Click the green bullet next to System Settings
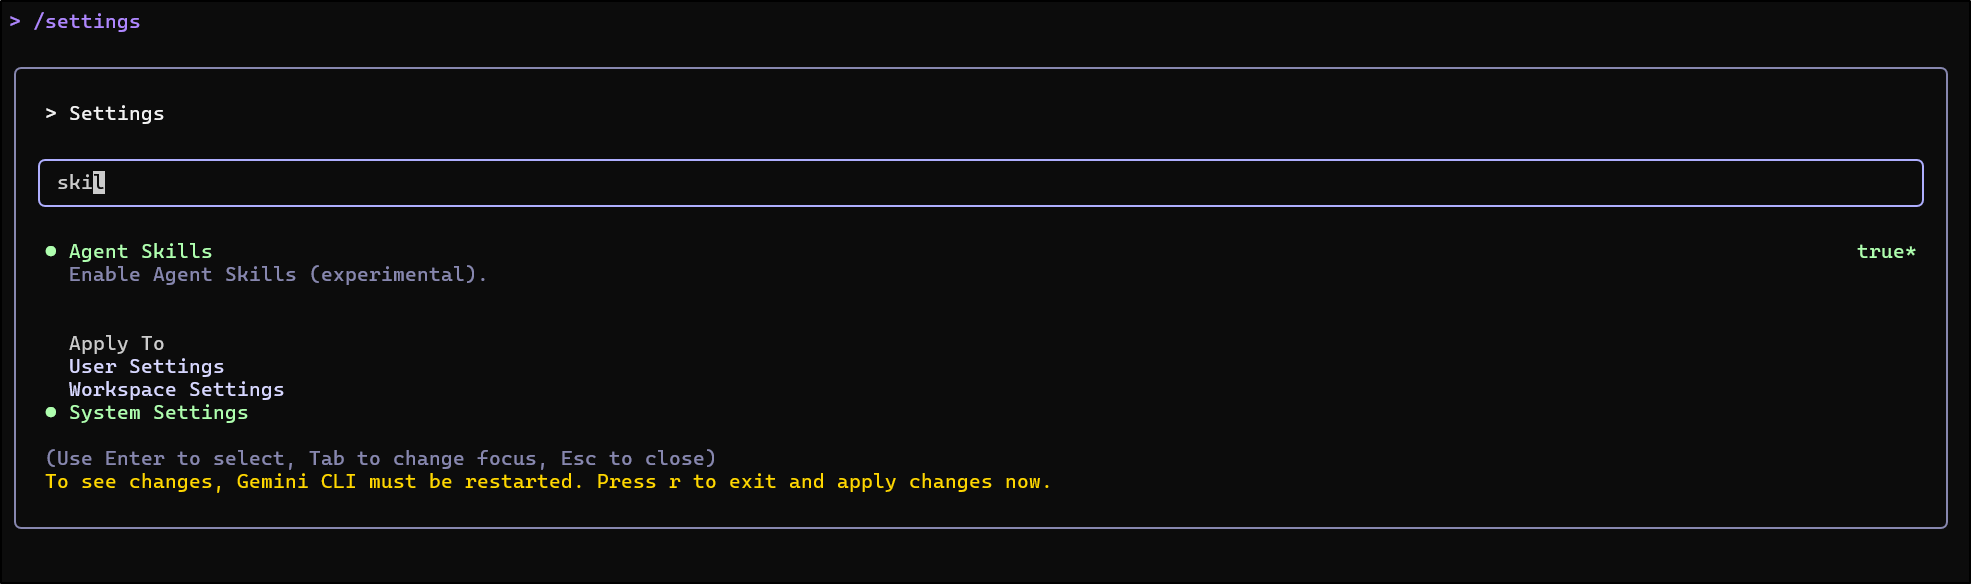The image size is (1971, 584). click(50, 411)
